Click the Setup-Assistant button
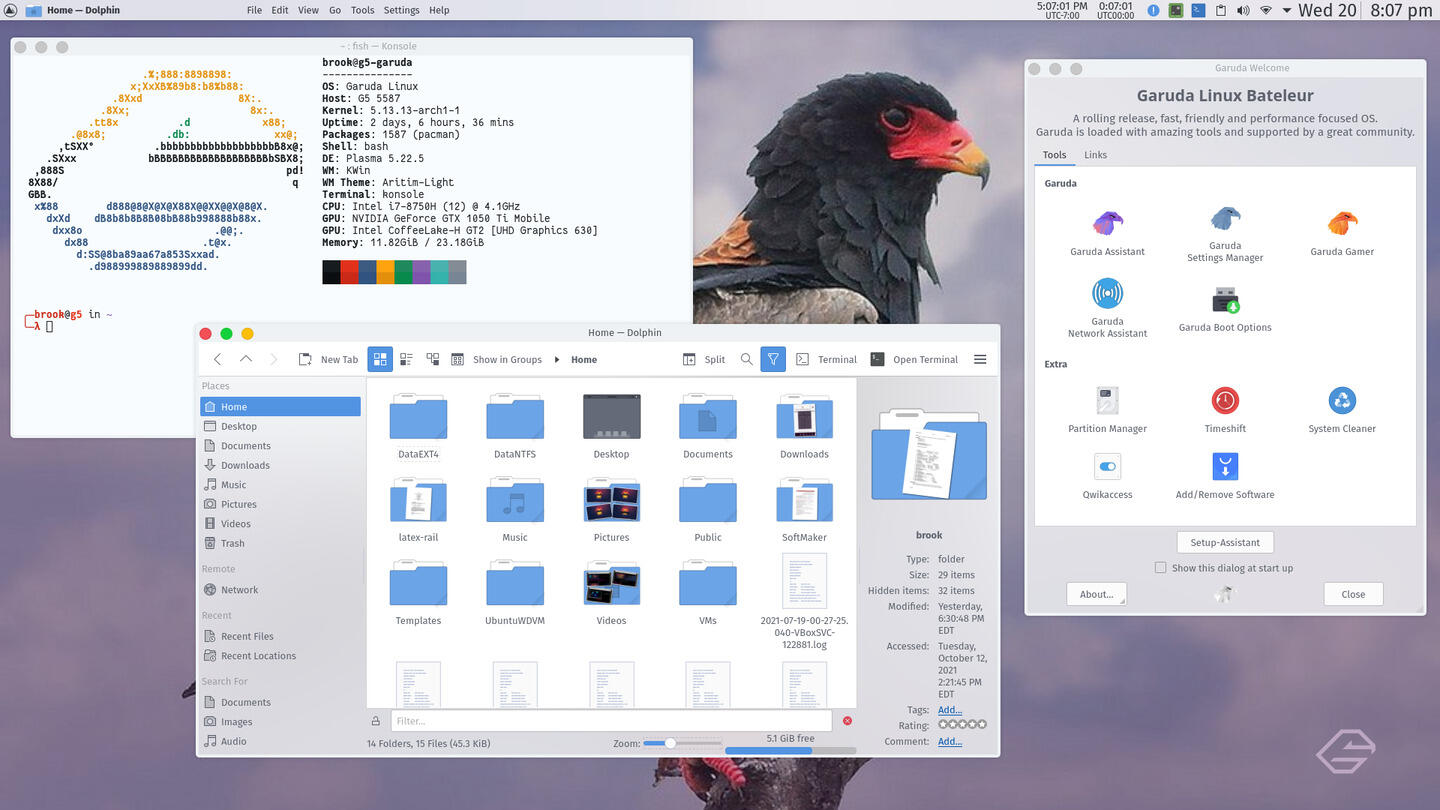The height and width of the screenshot is (810, 1440). click(1224, 542)
